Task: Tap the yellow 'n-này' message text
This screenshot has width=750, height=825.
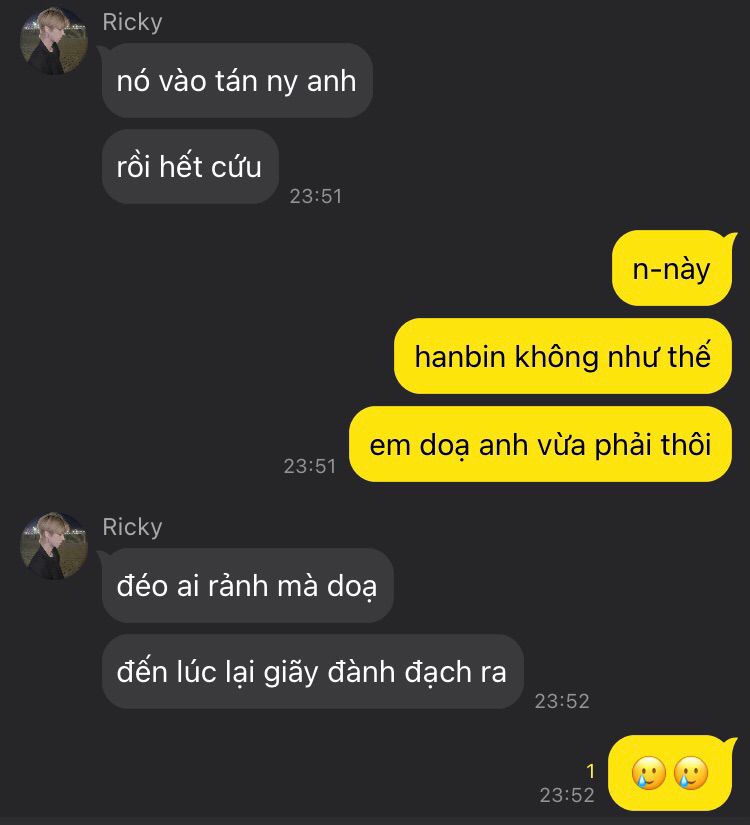Action: tap(672, 269)
